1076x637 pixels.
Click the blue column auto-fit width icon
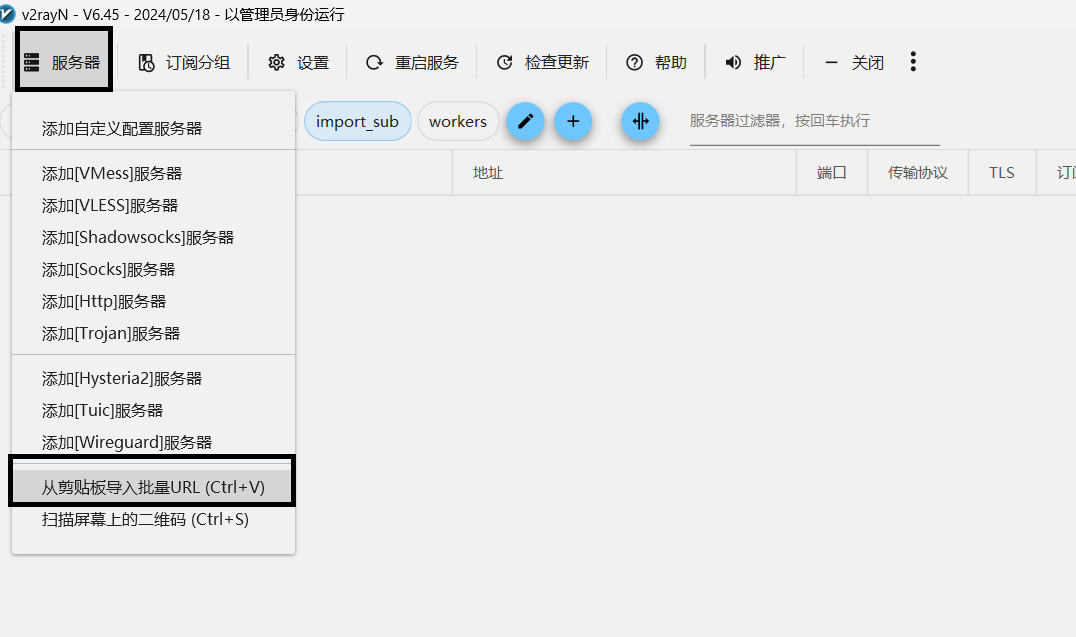pyautogui.click(x=640, y=122)
